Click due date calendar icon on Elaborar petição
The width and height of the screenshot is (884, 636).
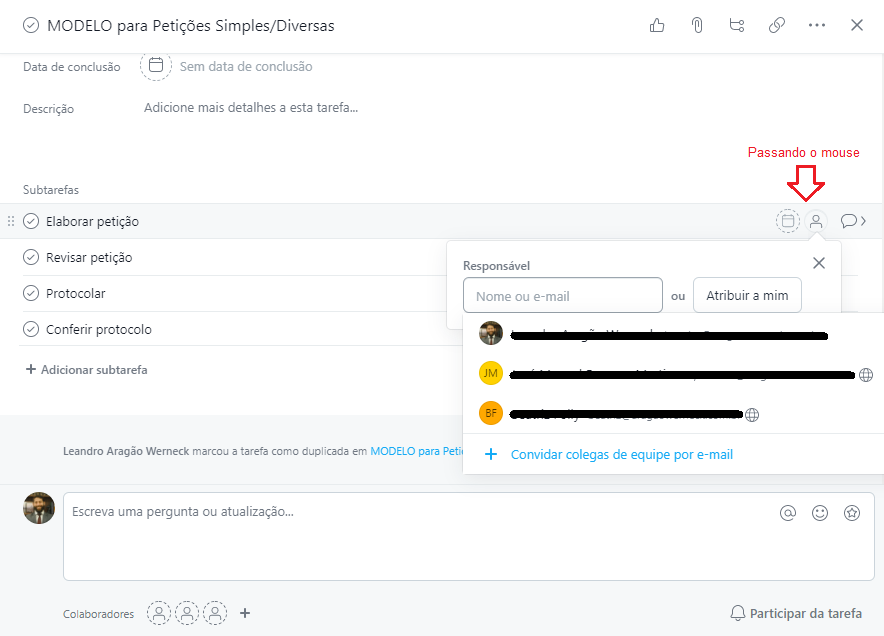tap(788, 221)
